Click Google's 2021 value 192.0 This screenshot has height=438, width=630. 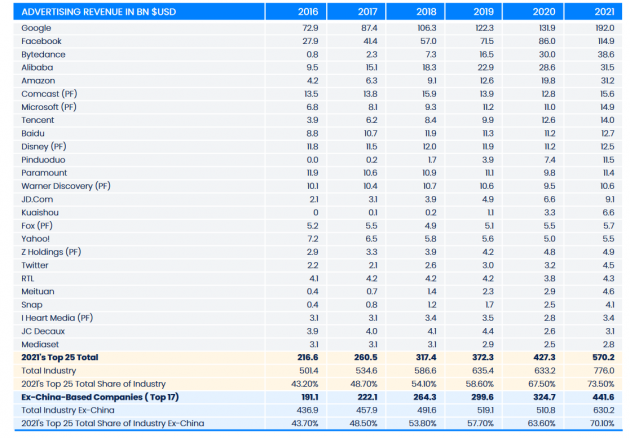pos(604,28)
